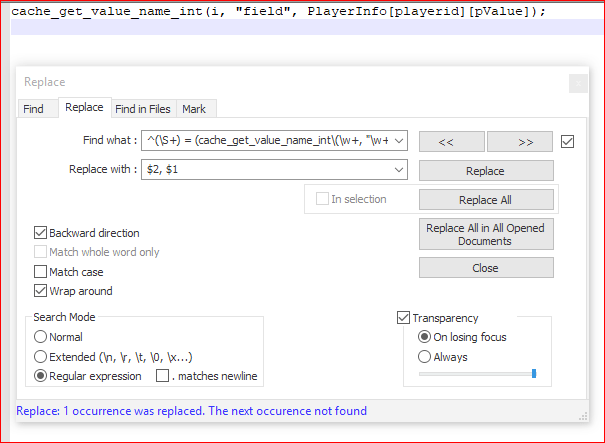This screenshot has height=443, width=605.
Task: Click the find next >> button
Action: [x=520, y=142]
